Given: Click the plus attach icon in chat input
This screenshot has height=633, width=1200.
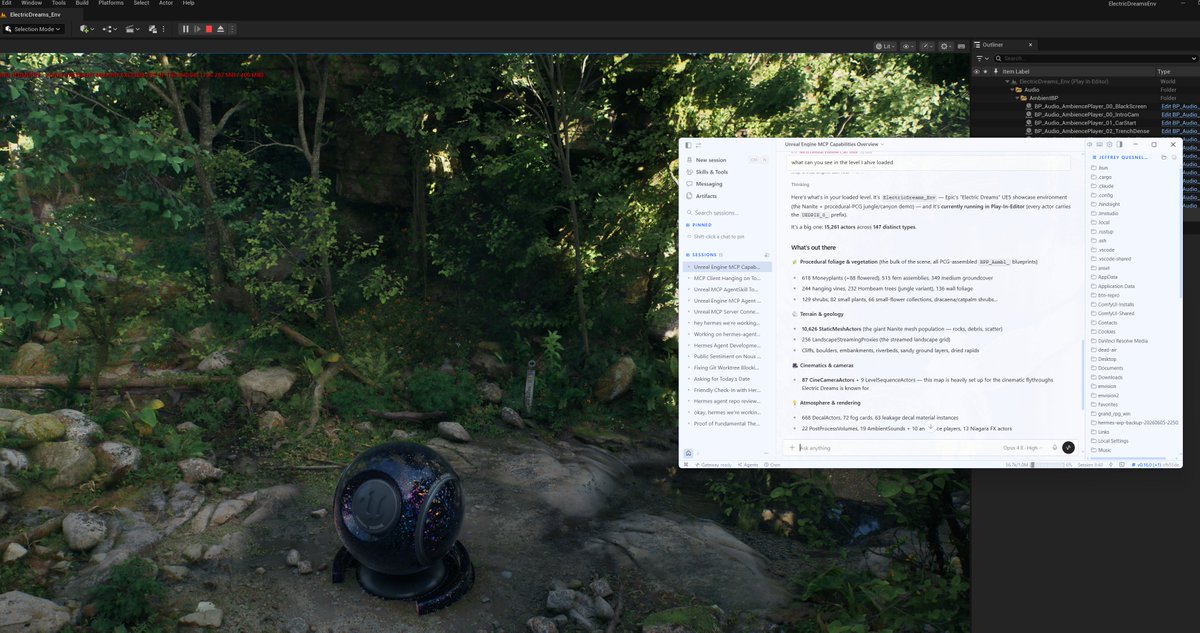Looking at the screenshot, I should point(792,448).
